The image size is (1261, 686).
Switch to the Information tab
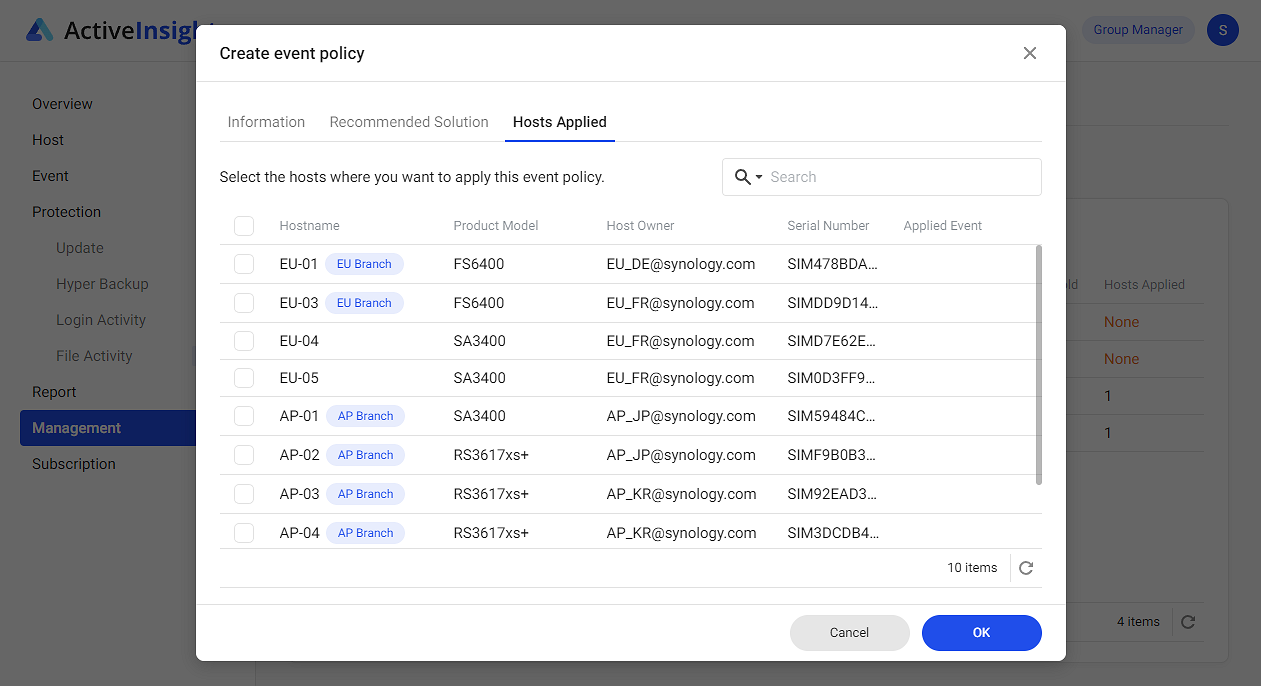click(x=266, y=121)
